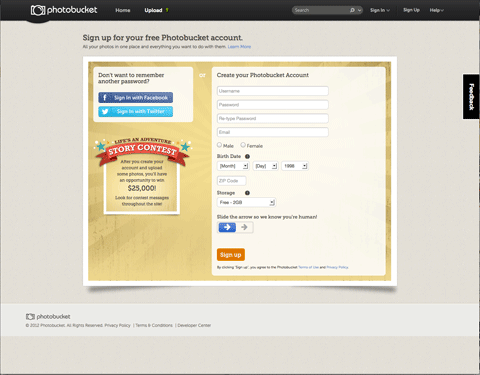
Task: Expand the Storage Free - 2GB dropdown
Action: [x=246, y=202]
